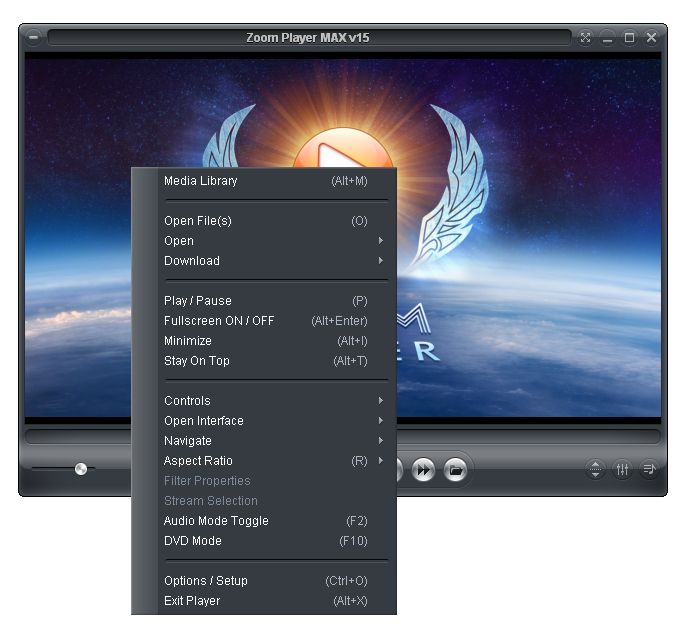Image resolution: width=692 pixels, height=632 pixels.
Task: Click the round menu button at title bar left
Action: (33, 38)
